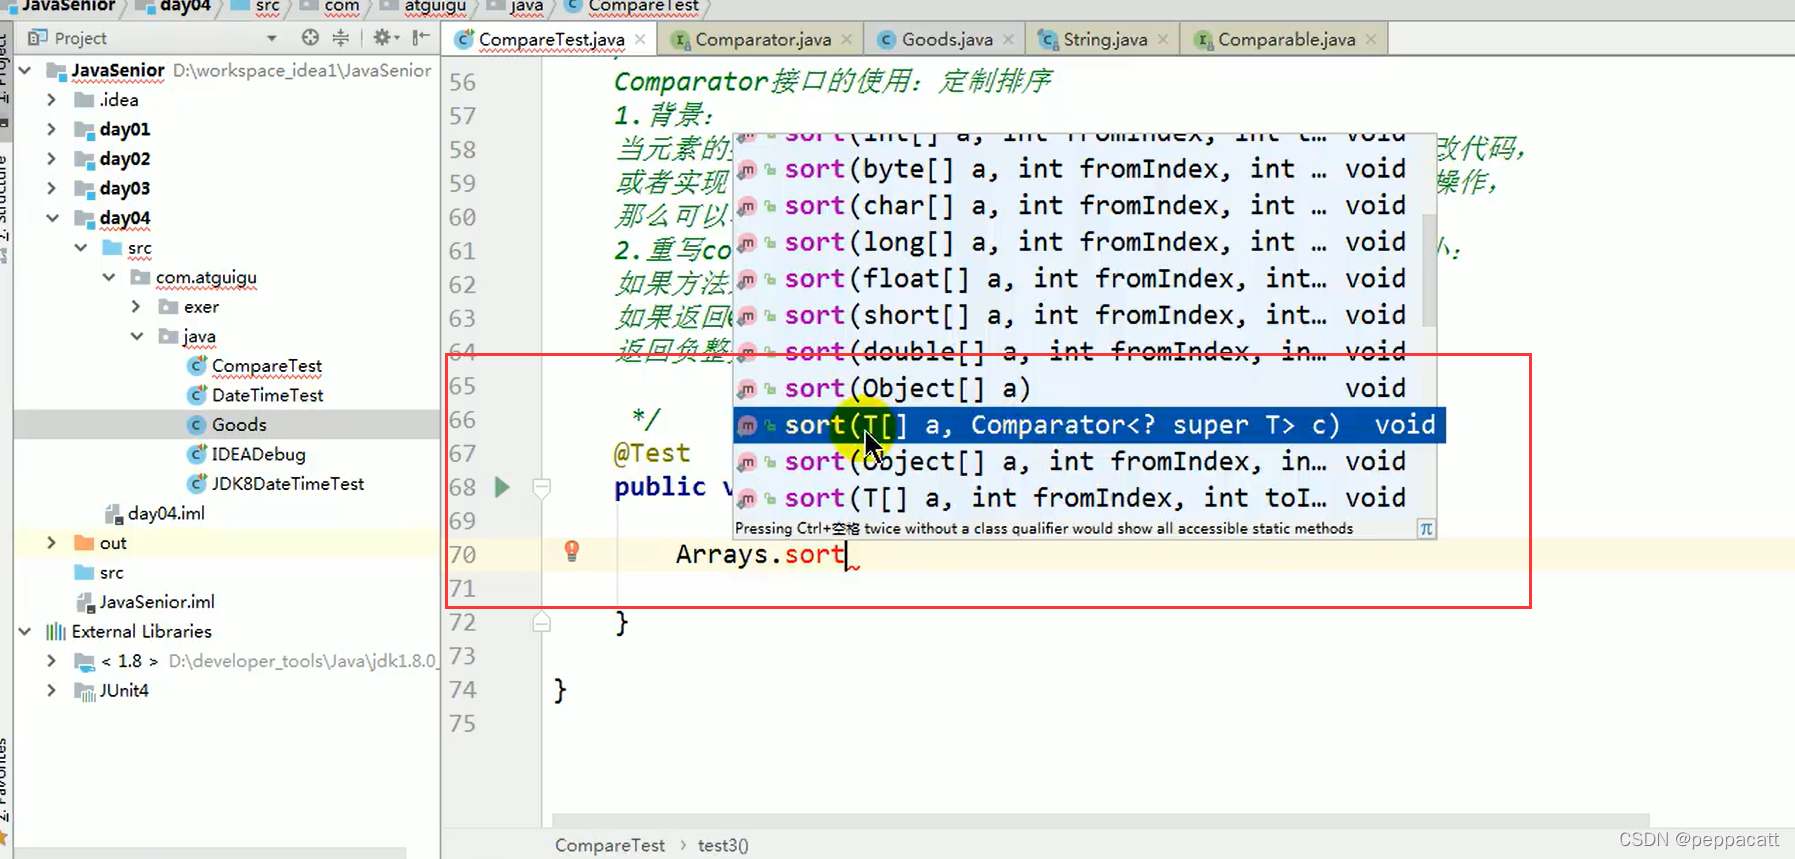Close the String.java tab
This screenshot has width=1795, height=859.
click(1163, 39)
